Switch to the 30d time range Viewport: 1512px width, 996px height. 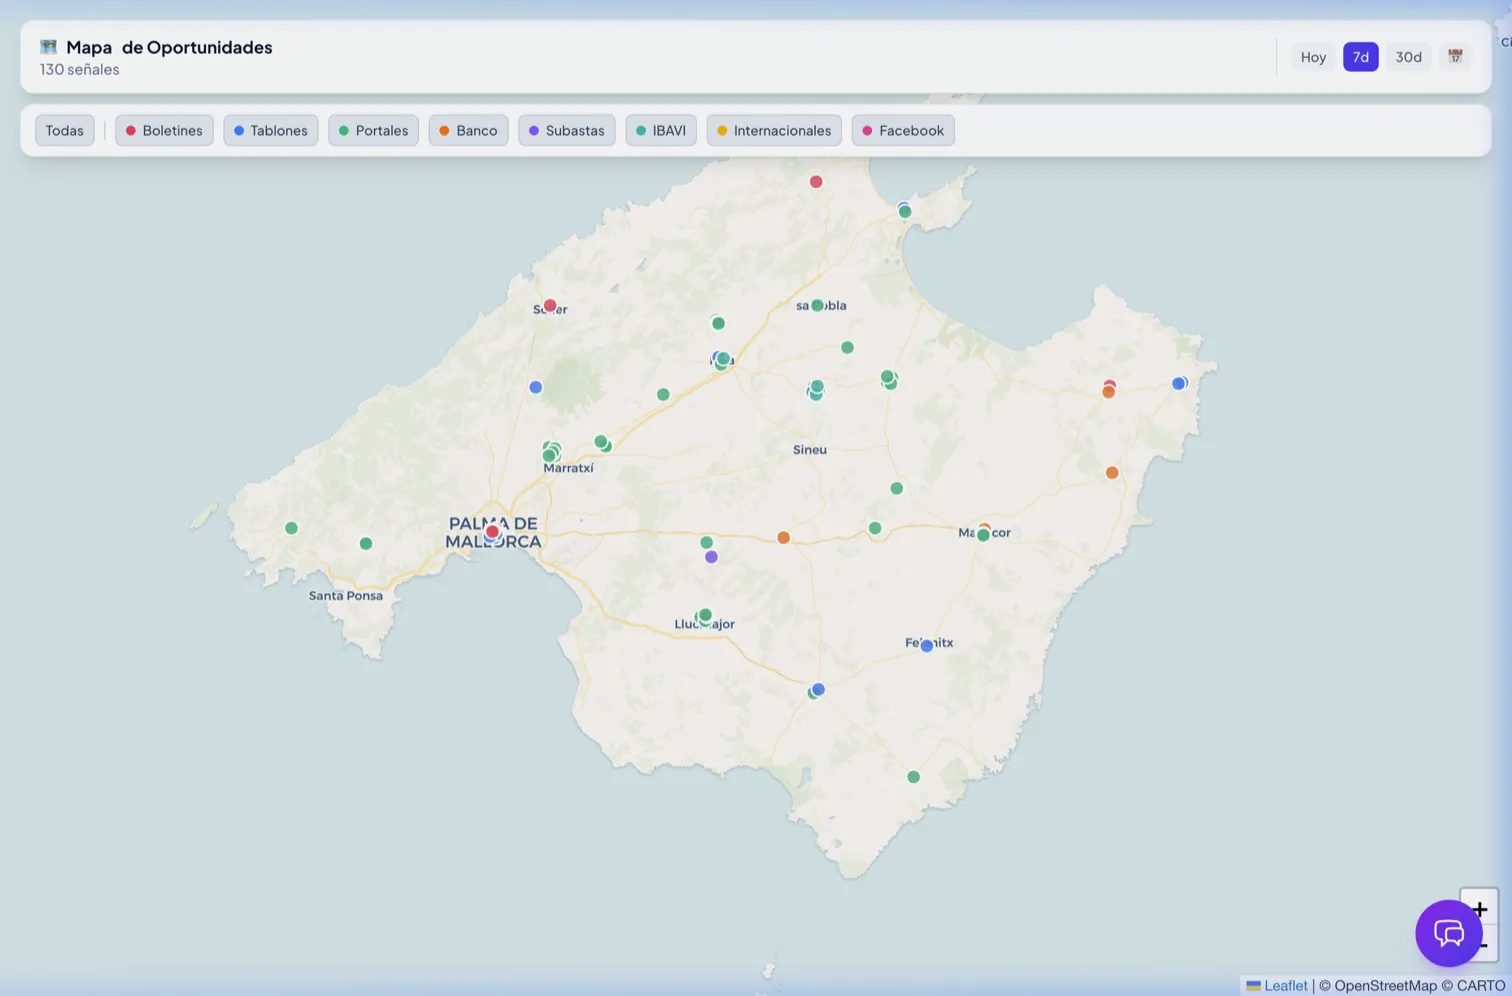coord(1408,57)
